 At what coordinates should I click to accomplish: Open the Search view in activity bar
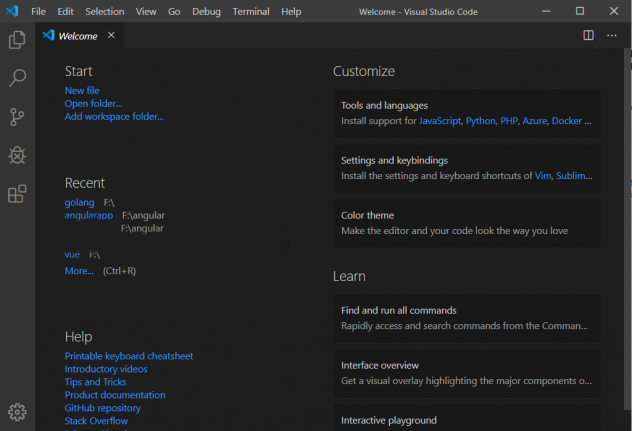pyautogui.click(x=17, y=78)
